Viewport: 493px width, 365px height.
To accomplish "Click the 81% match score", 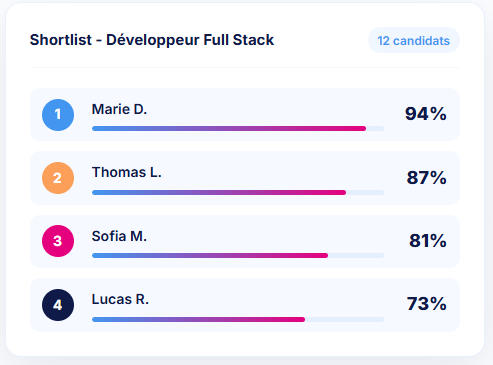I will (428, 240).
